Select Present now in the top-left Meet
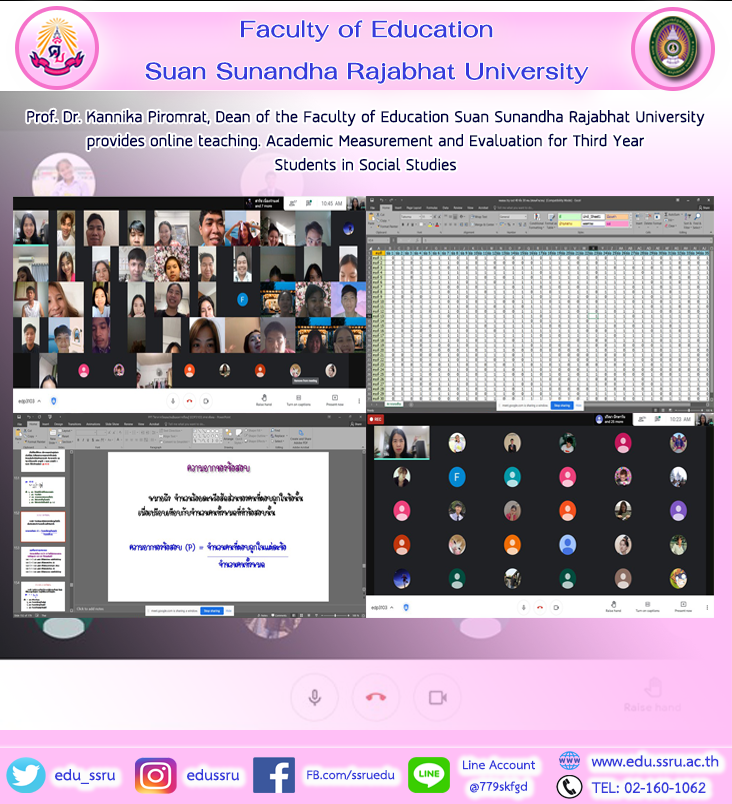The width and height of the screenshot is (732, 804). pos(335,399)
